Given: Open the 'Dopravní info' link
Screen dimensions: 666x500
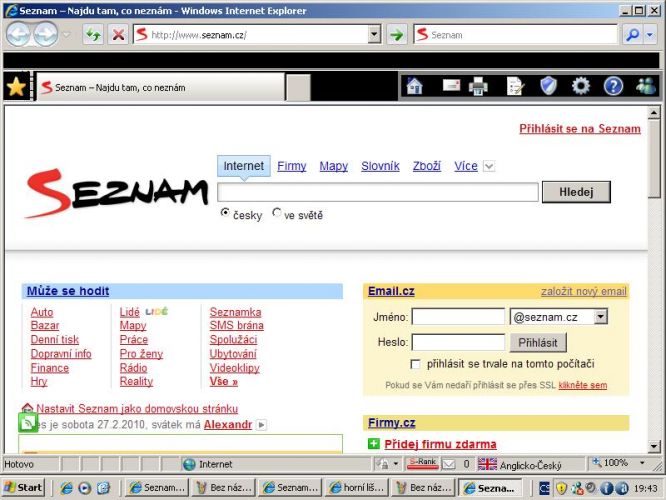Looking at the screenshot, I should coord(61,353).
